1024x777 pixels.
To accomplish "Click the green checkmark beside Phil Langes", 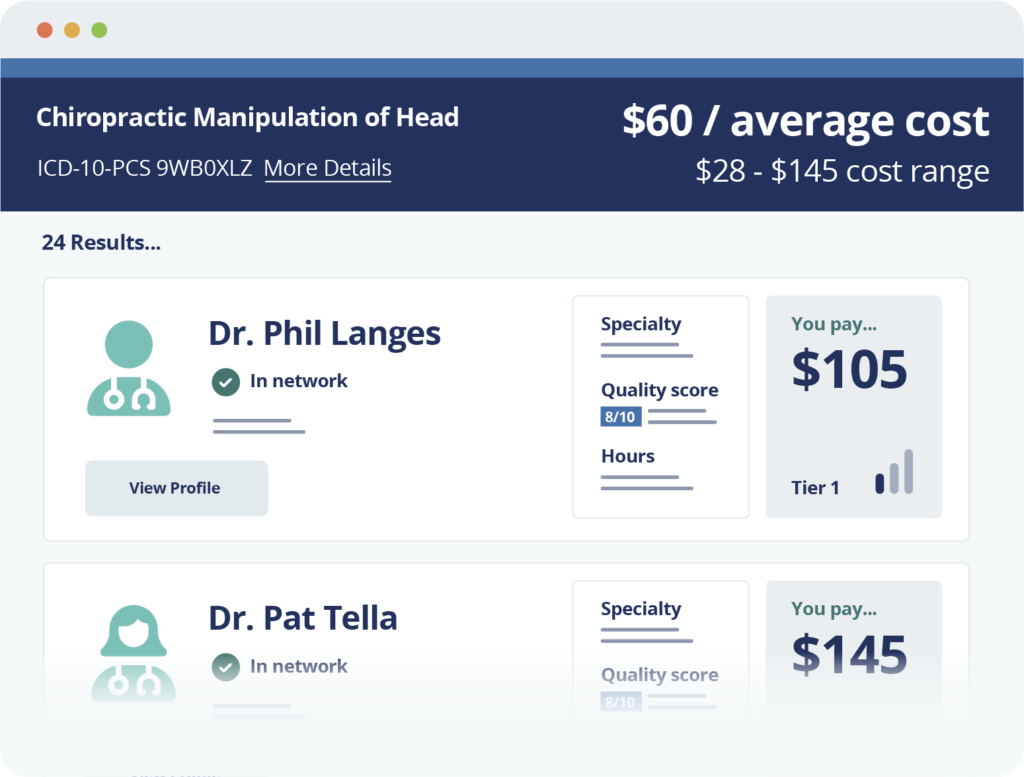I will (x=225, y=381).
